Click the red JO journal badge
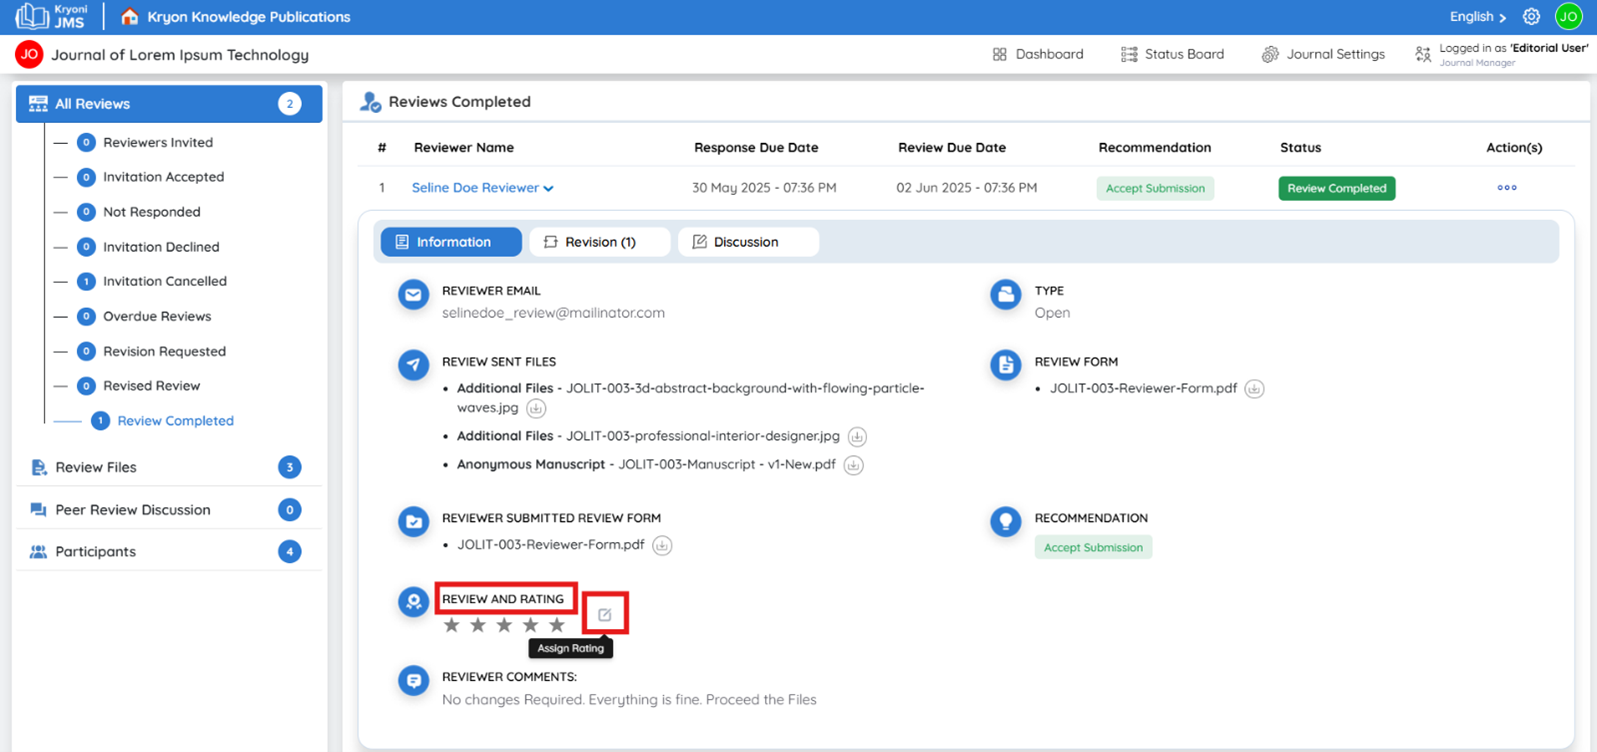Screen dimensions: 1597x752 point(29,54)
